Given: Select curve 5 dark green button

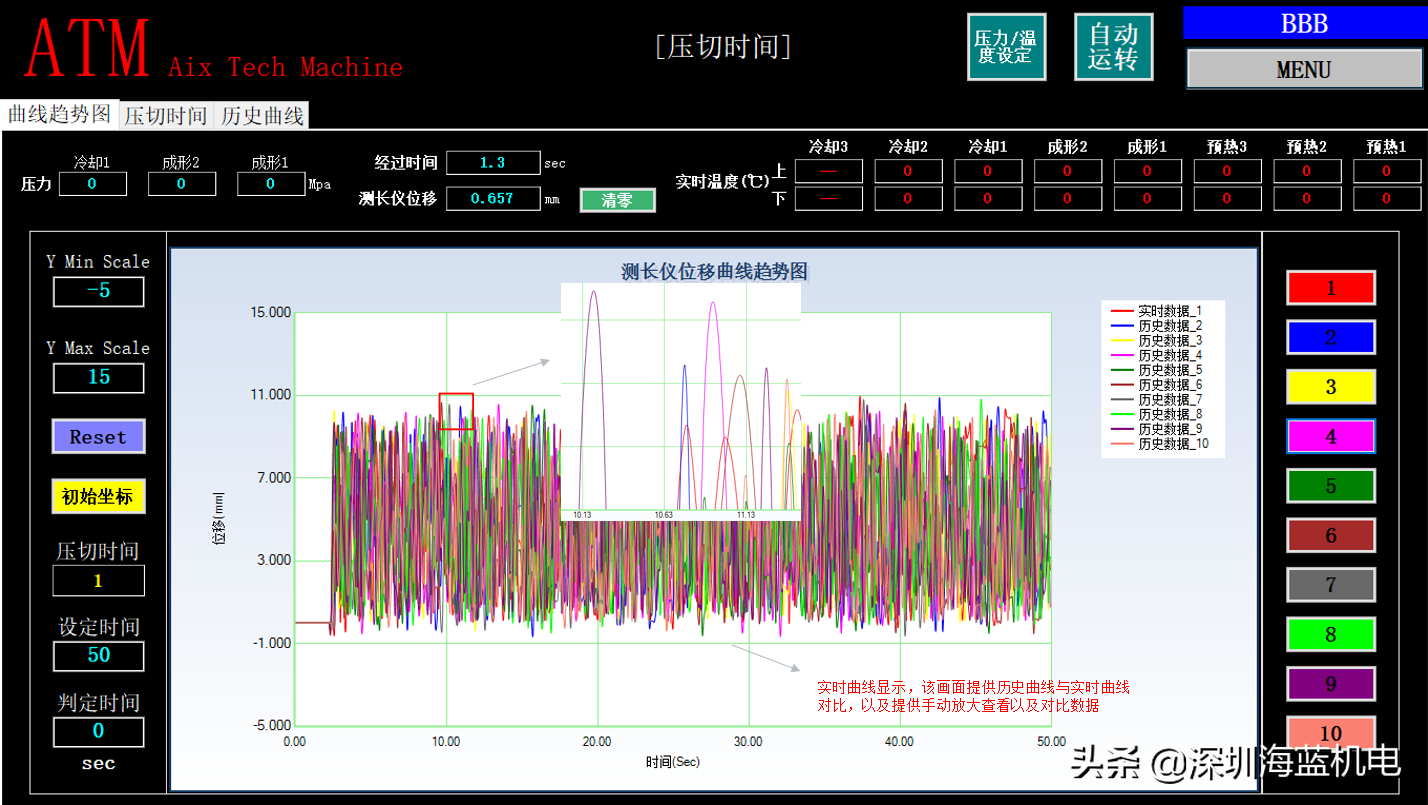Looking at the screenshot, I should [1330, 486].
